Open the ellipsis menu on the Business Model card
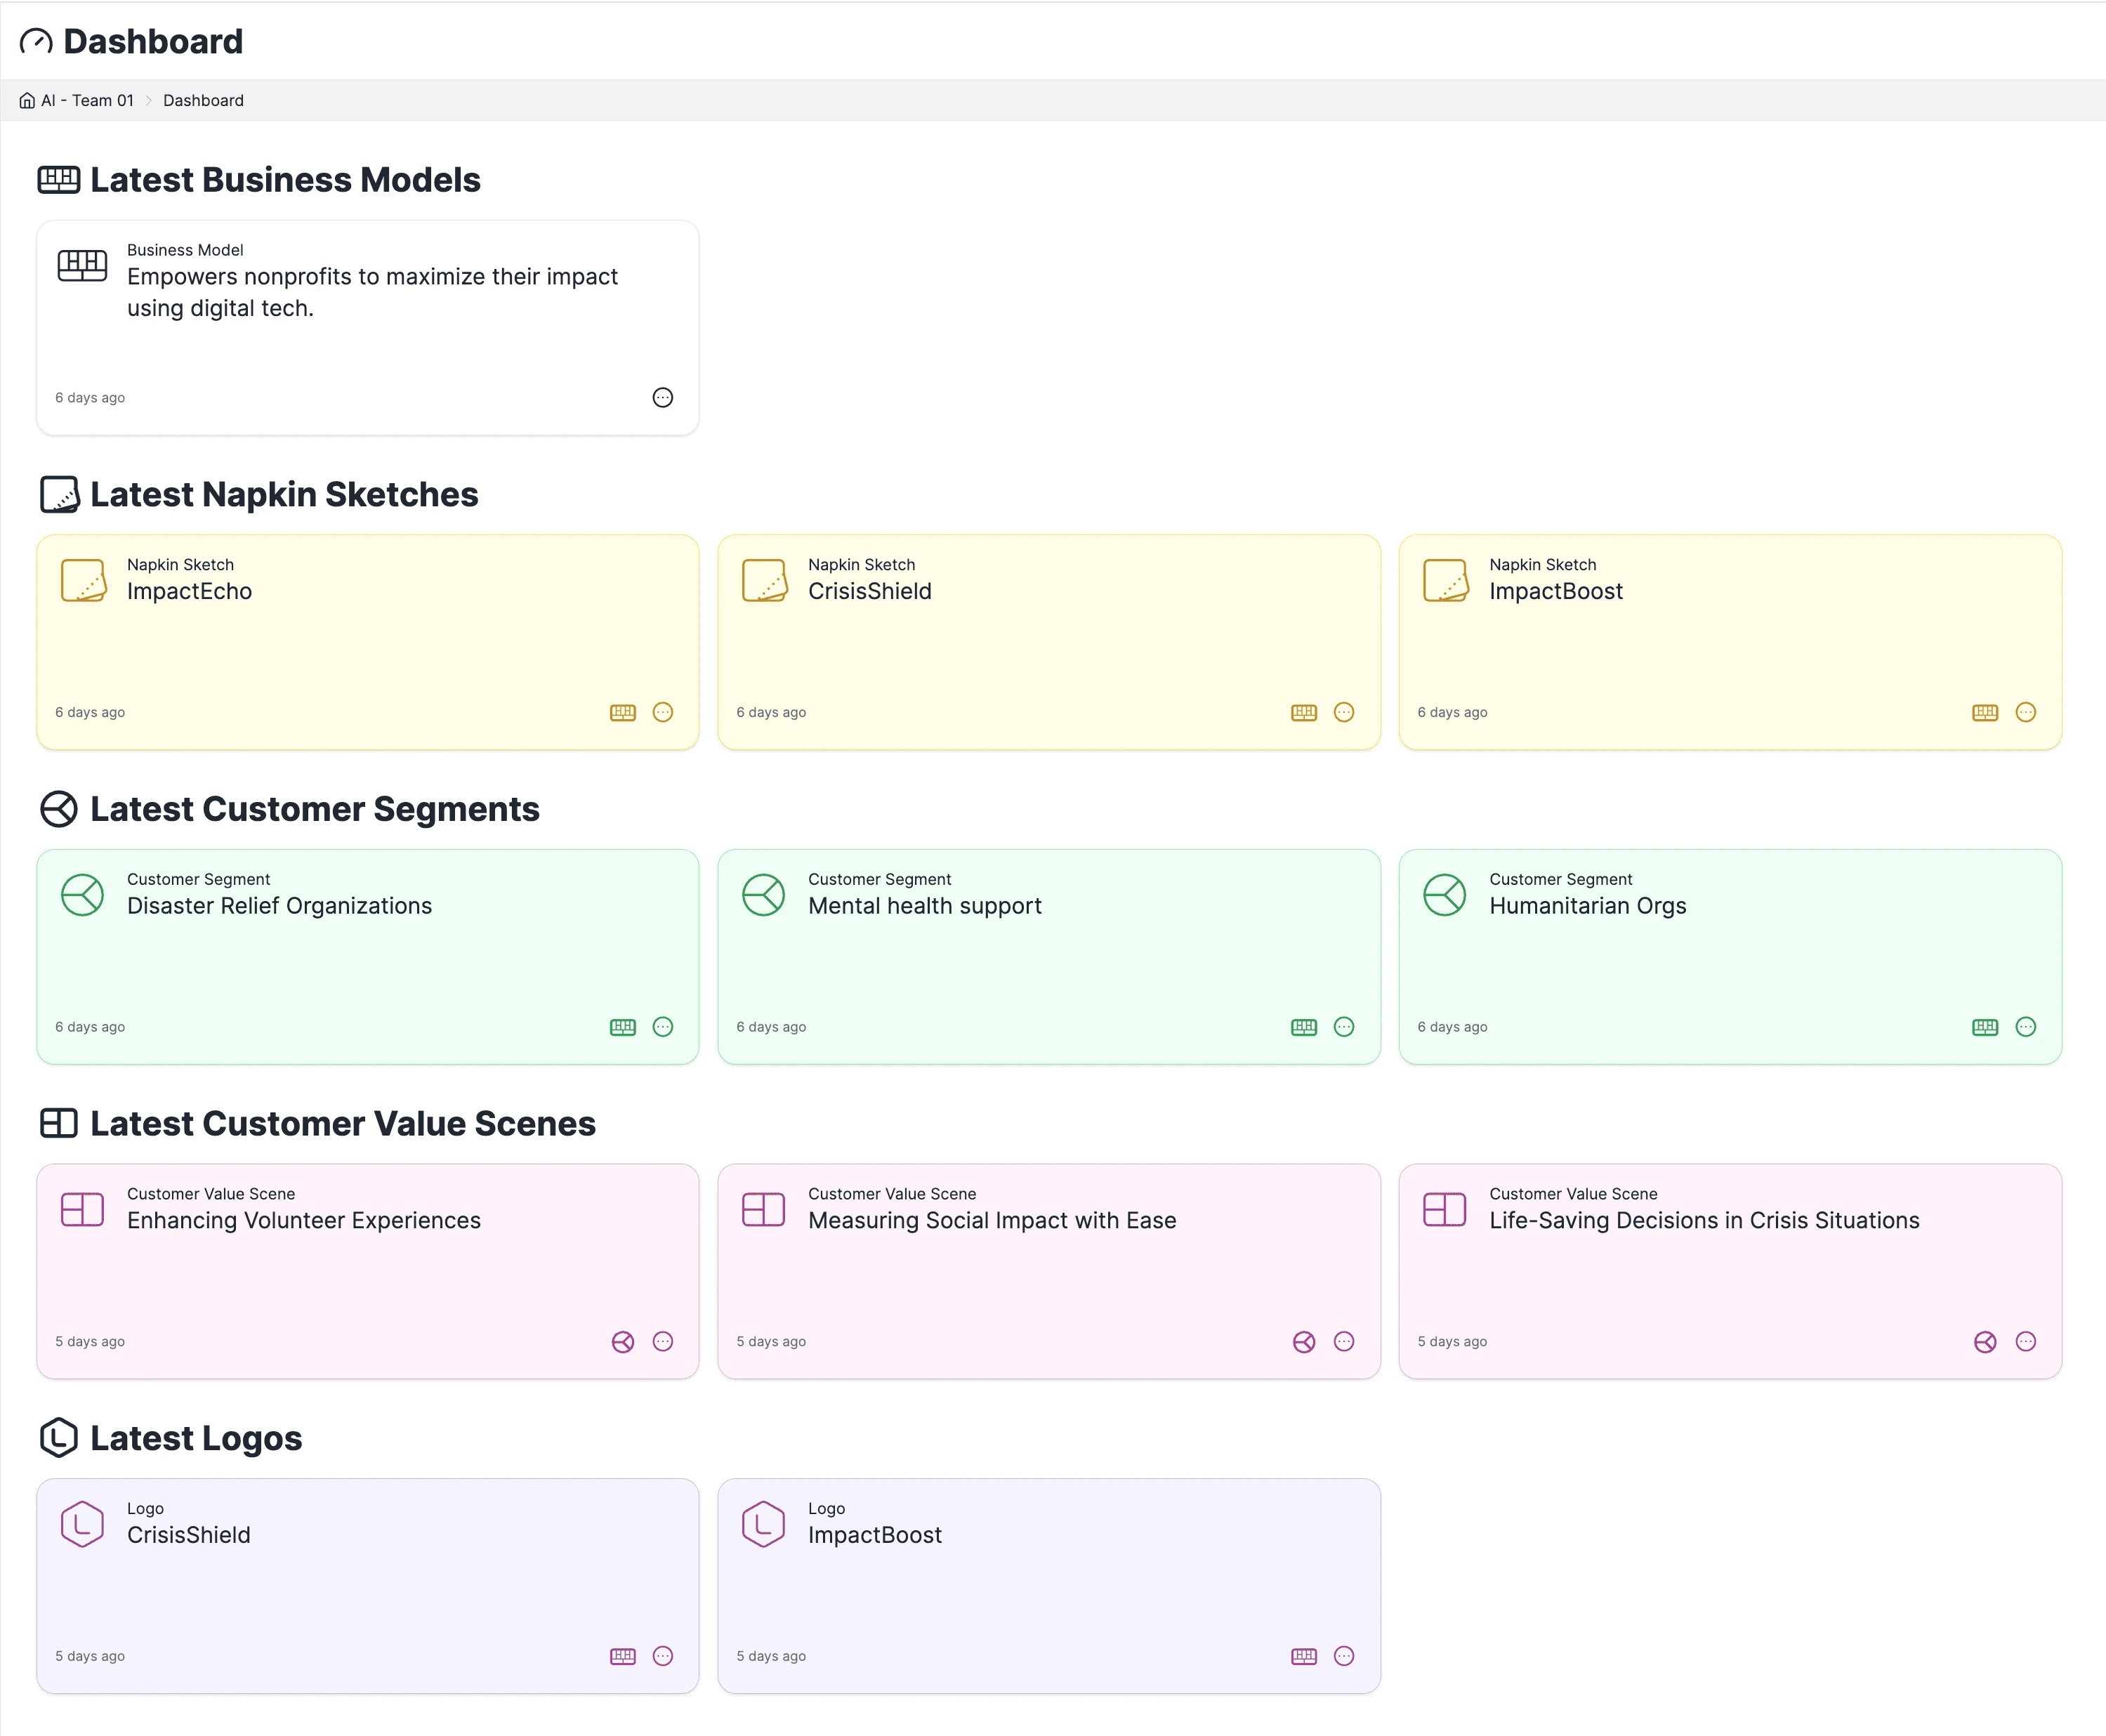 coord(663,397)
